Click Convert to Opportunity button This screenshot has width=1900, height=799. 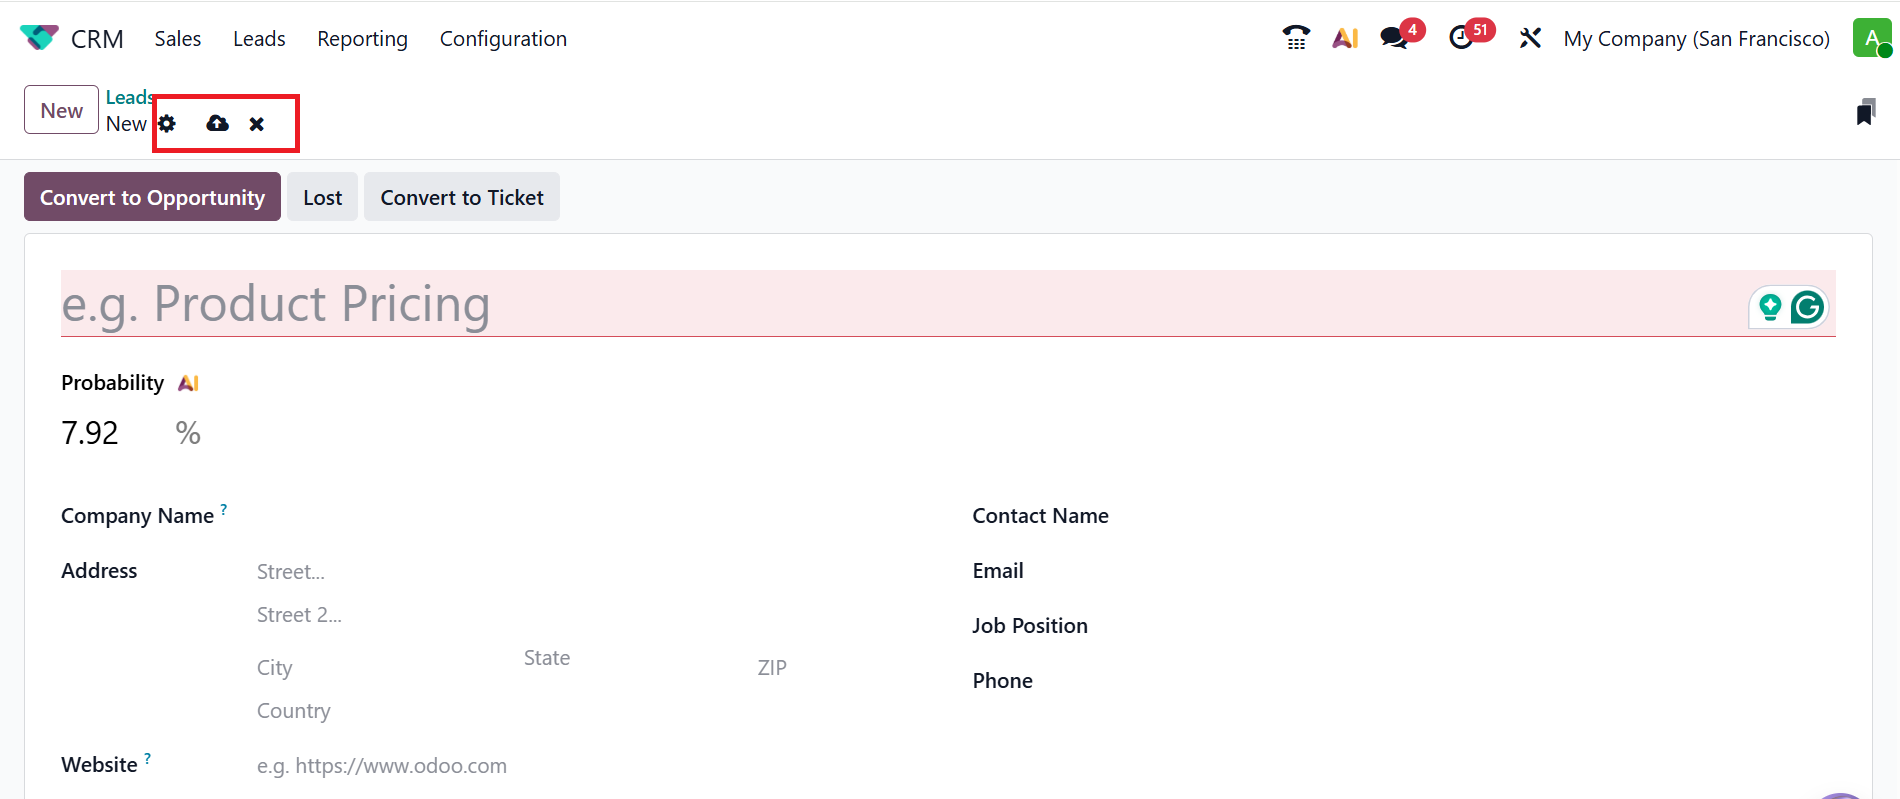152,197
